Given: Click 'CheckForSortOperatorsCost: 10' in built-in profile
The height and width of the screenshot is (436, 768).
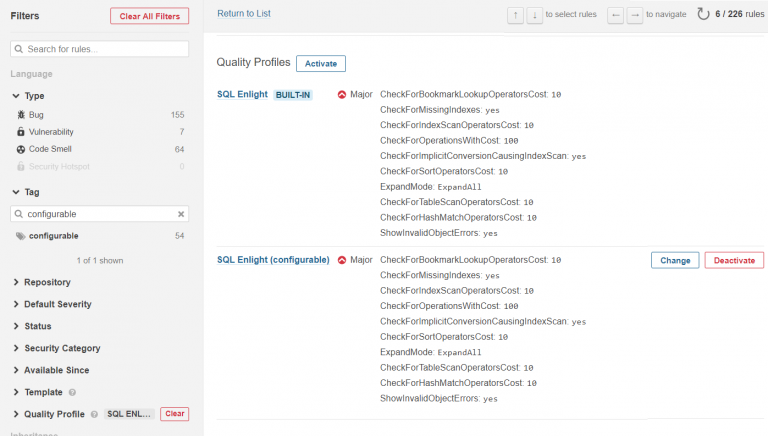Looking at the screenshot, I should pyautogui.click(x=444, y=171).
